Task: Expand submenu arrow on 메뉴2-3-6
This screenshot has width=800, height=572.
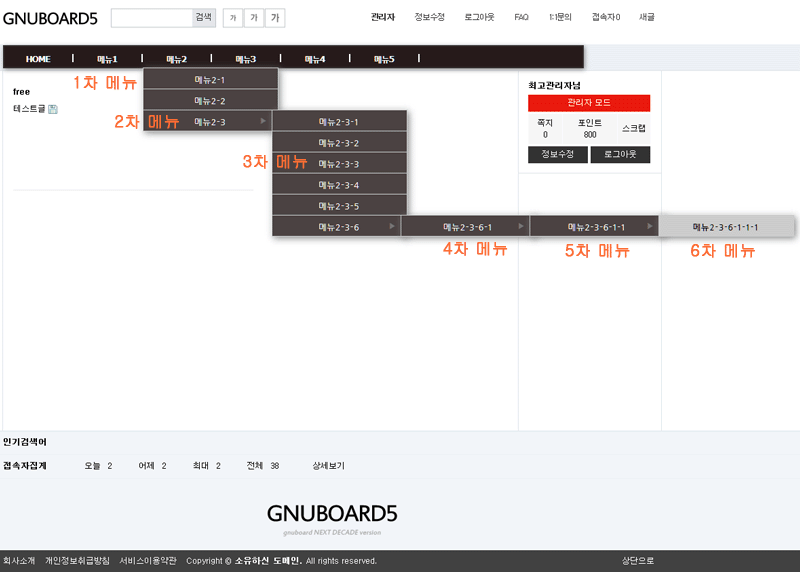Action: [x=392, y=227]
